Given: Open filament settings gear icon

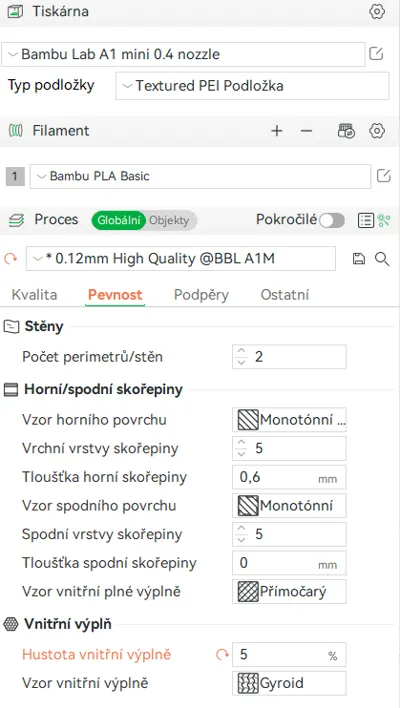Looking at the screenshot, I should coord(377,131).
